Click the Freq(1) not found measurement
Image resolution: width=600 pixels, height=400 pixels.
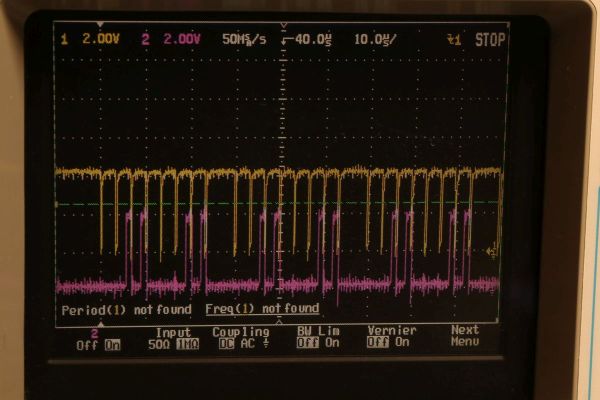pos(262,310)
